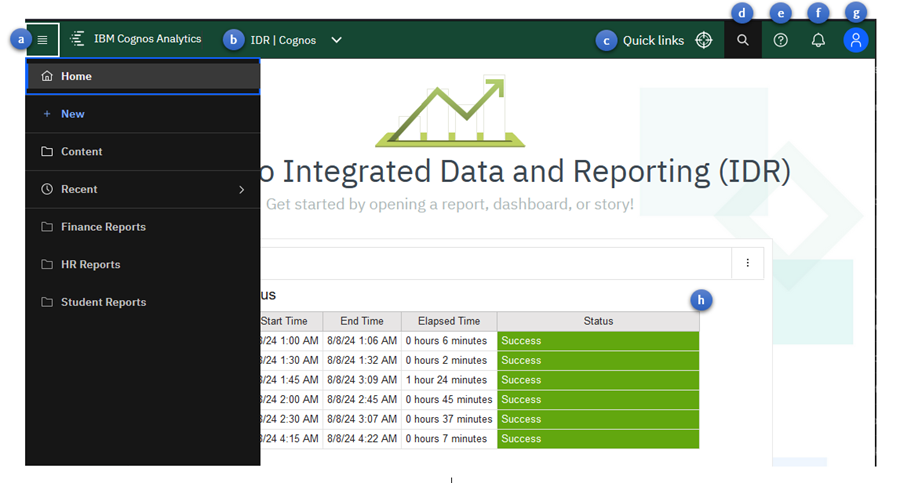Image resolution: width=900 pixels, height=483 pixels.
Task: Choose New in the navigation menu
Action: (x=143, y=114)
